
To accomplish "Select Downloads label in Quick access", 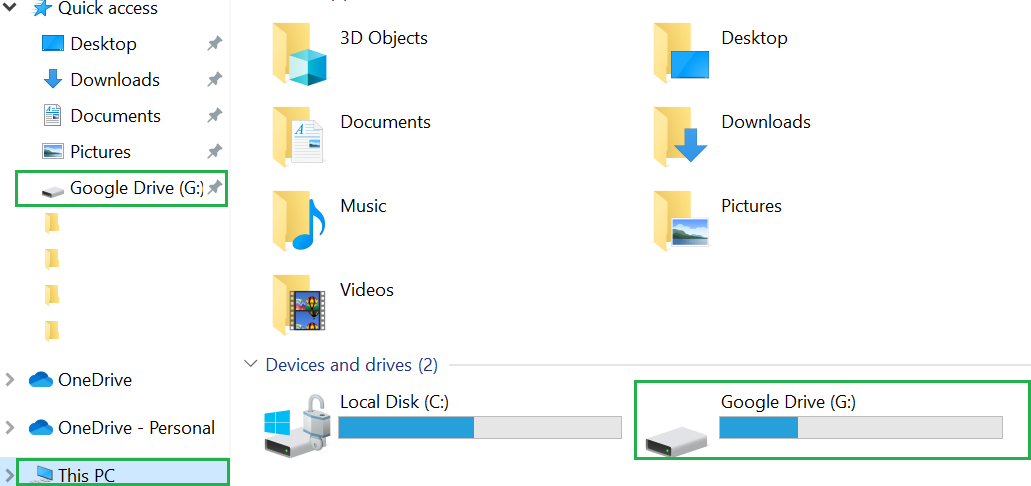I will (x=115, y=80).
